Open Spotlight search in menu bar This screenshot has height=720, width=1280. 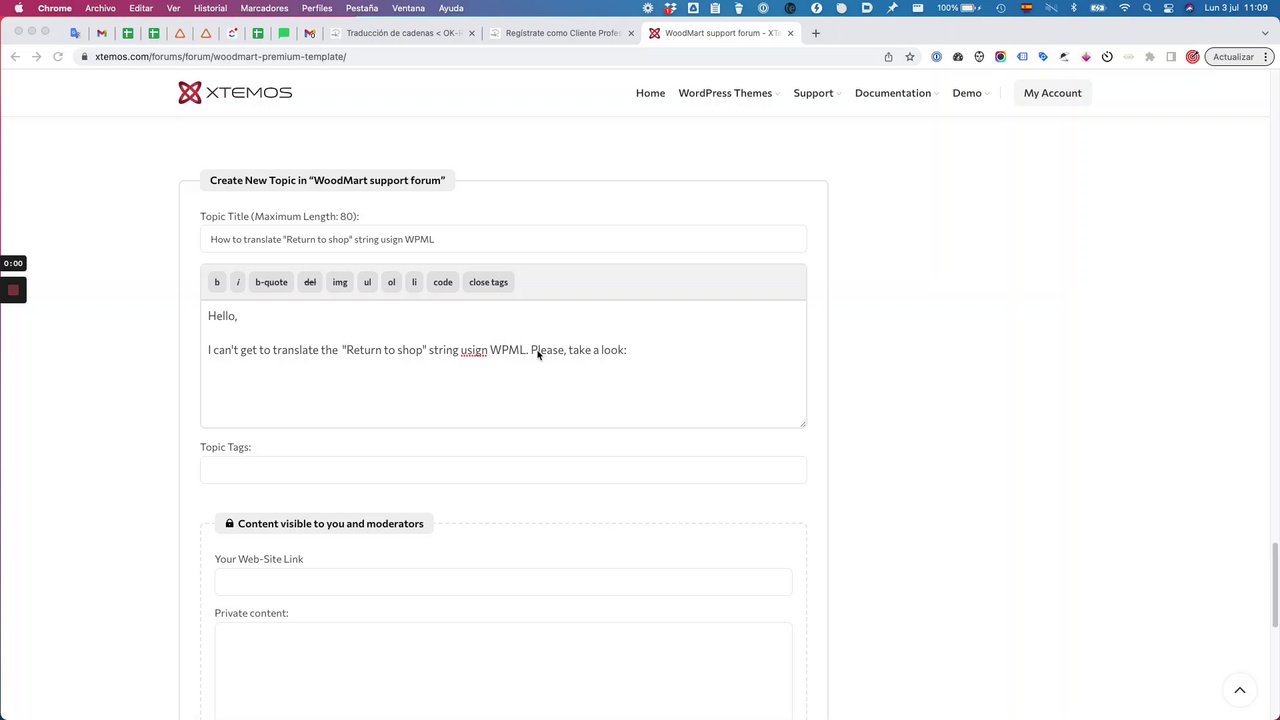[1147, 8]
